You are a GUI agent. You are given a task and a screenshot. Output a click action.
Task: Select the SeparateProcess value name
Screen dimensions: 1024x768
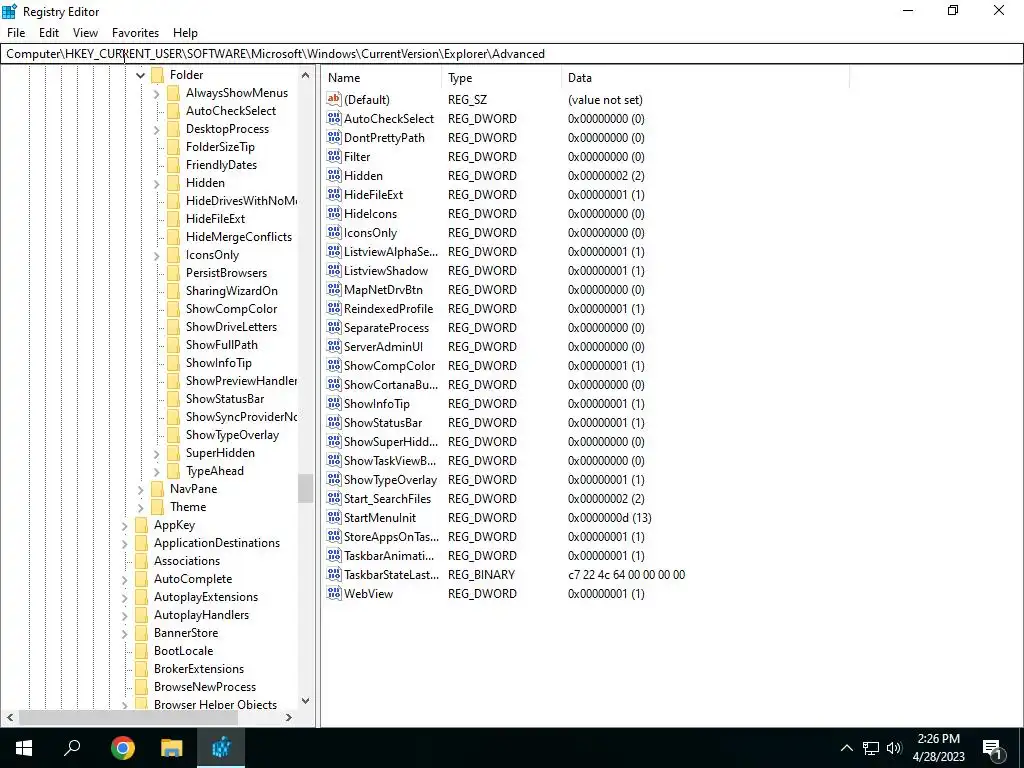pyautogui.click(x=387, y=328)
